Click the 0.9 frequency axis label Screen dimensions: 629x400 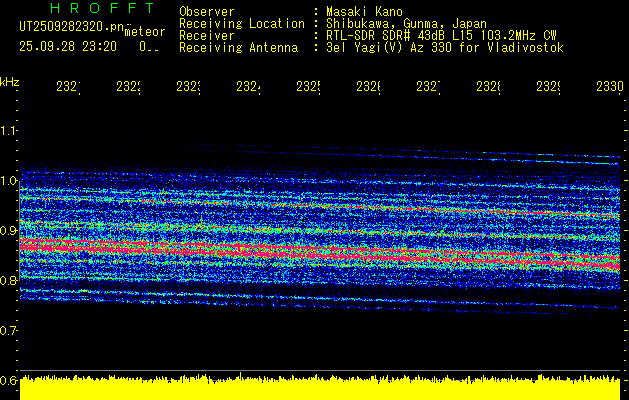click(x=8, y=230)
